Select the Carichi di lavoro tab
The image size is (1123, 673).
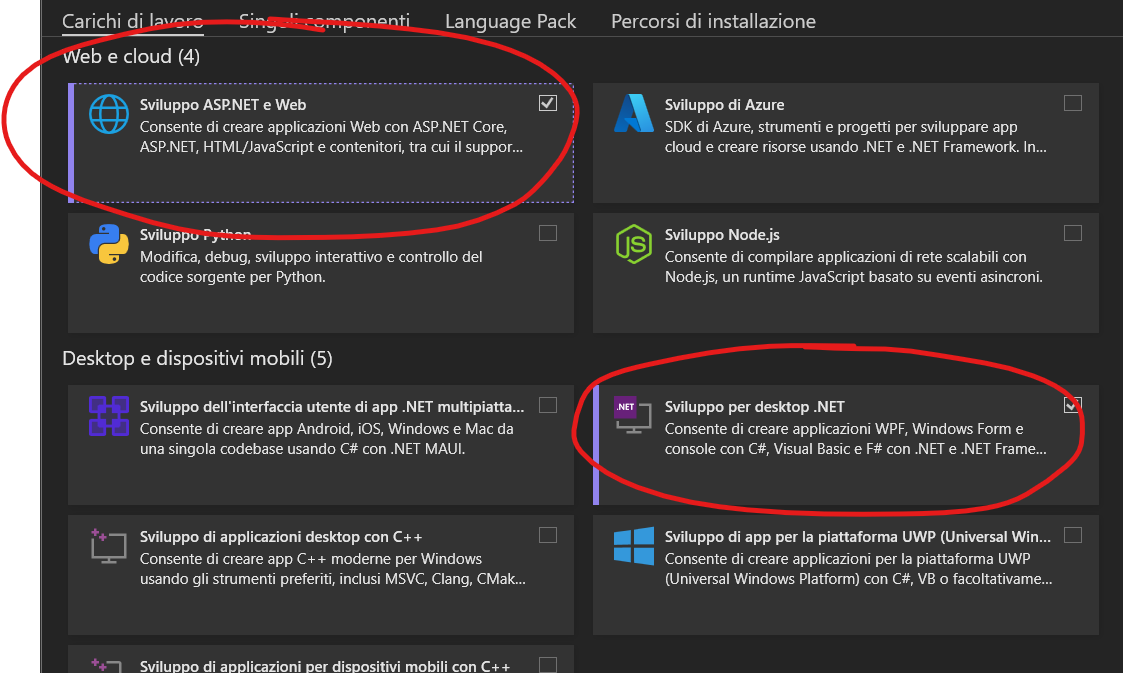click(x=133, y=21)
